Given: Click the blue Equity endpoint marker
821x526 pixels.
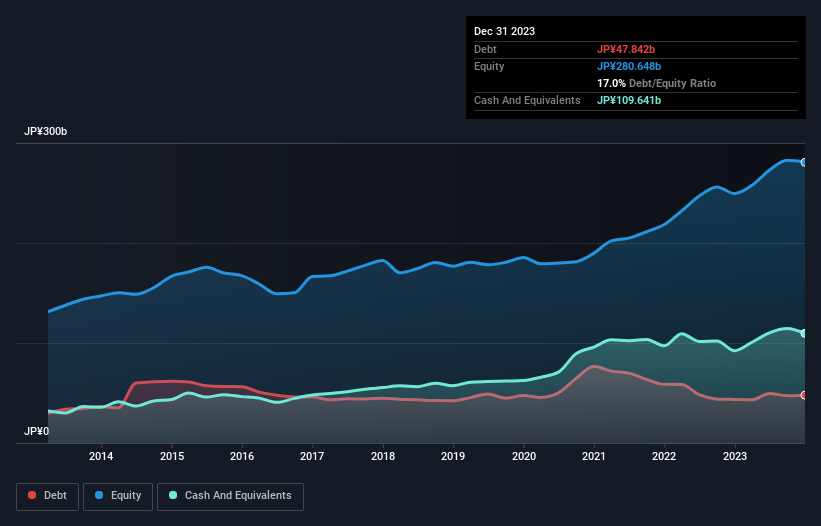Looking at the screenshot, I should [804, 163].
